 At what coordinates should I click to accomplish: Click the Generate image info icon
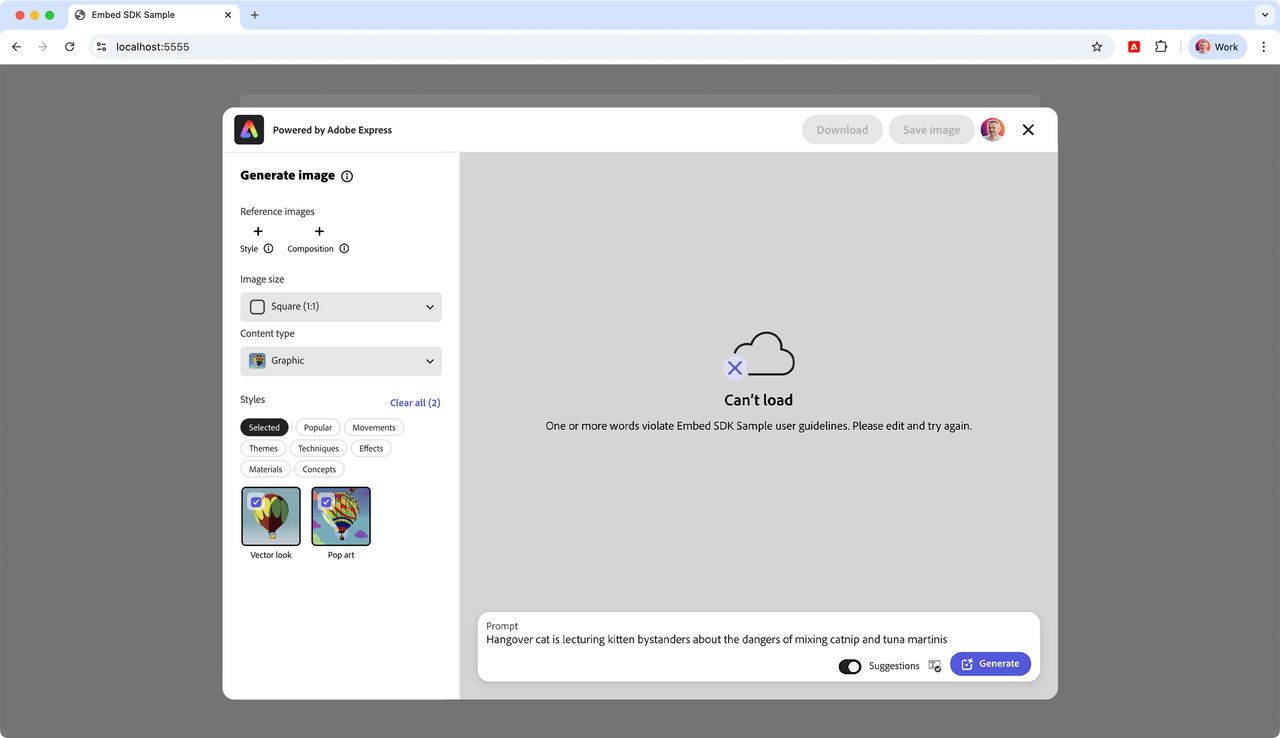[x=347, y=176]
